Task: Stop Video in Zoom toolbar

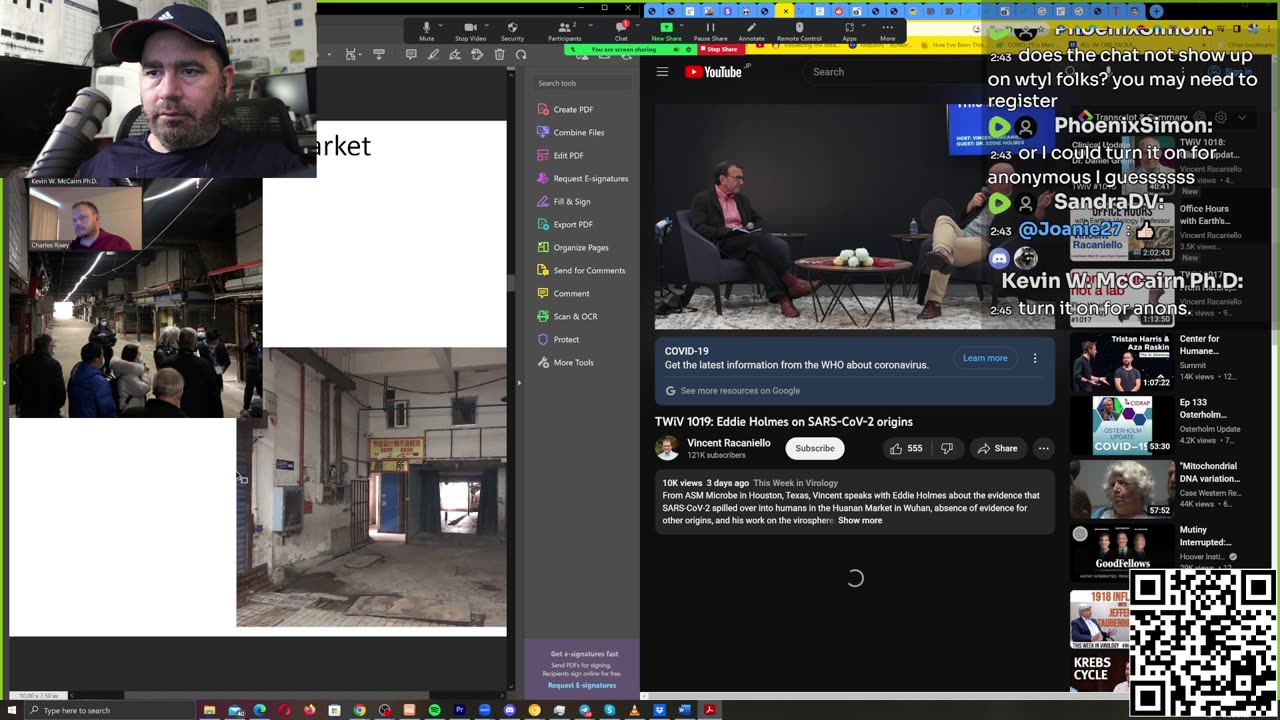Action: coord(470,31)
